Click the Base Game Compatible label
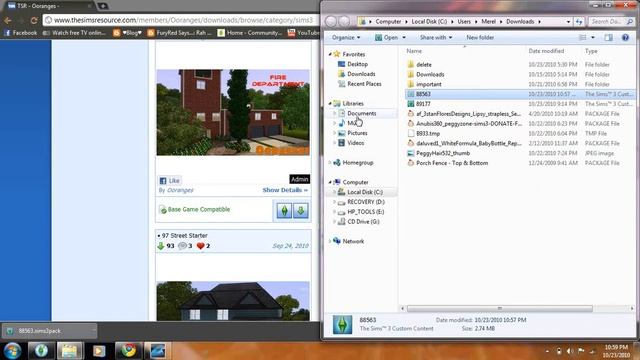 click(x=199, y=209)
